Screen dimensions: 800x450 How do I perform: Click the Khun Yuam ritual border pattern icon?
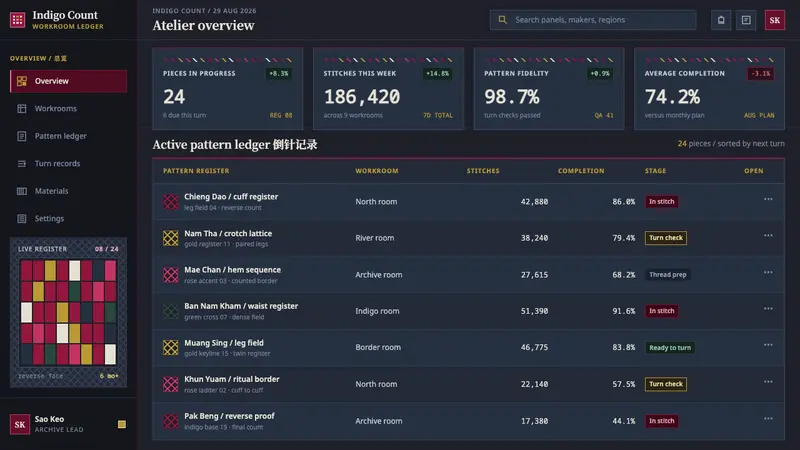[170, 384]
